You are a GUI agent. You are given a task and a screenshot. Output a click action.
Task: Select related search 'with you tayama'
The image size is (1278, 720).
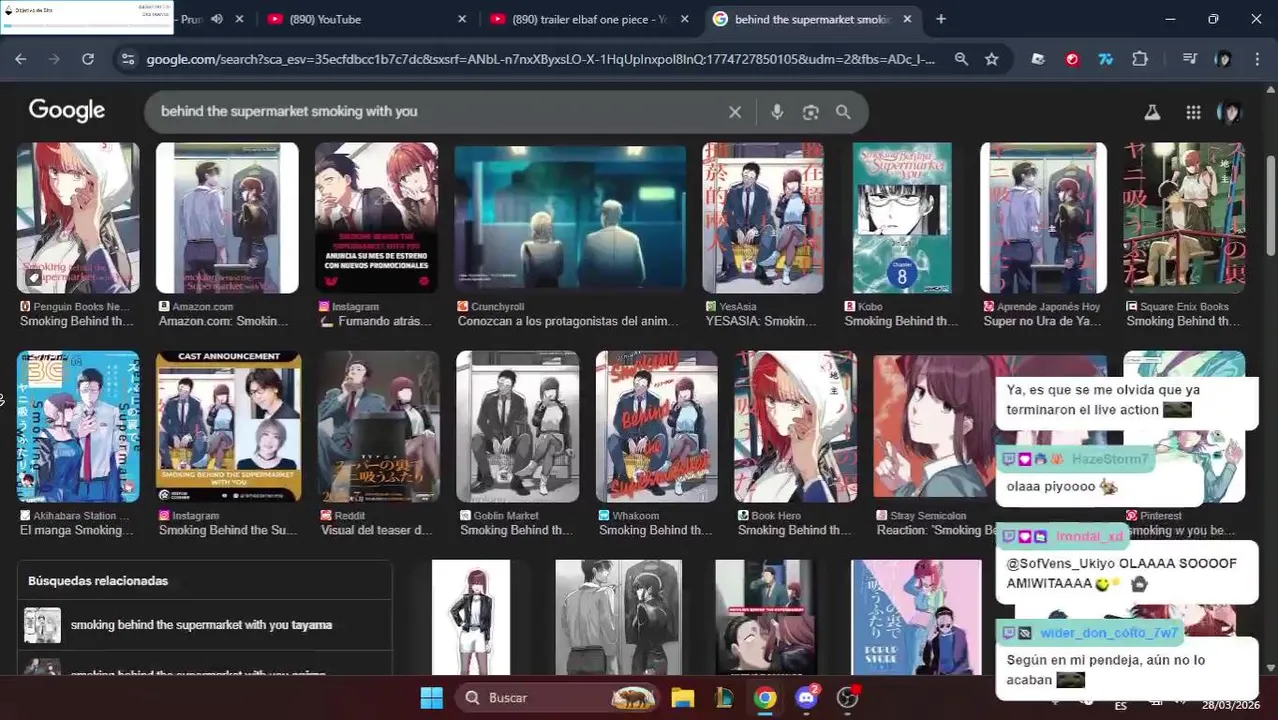pyautogui.click(x=201, y=625)
